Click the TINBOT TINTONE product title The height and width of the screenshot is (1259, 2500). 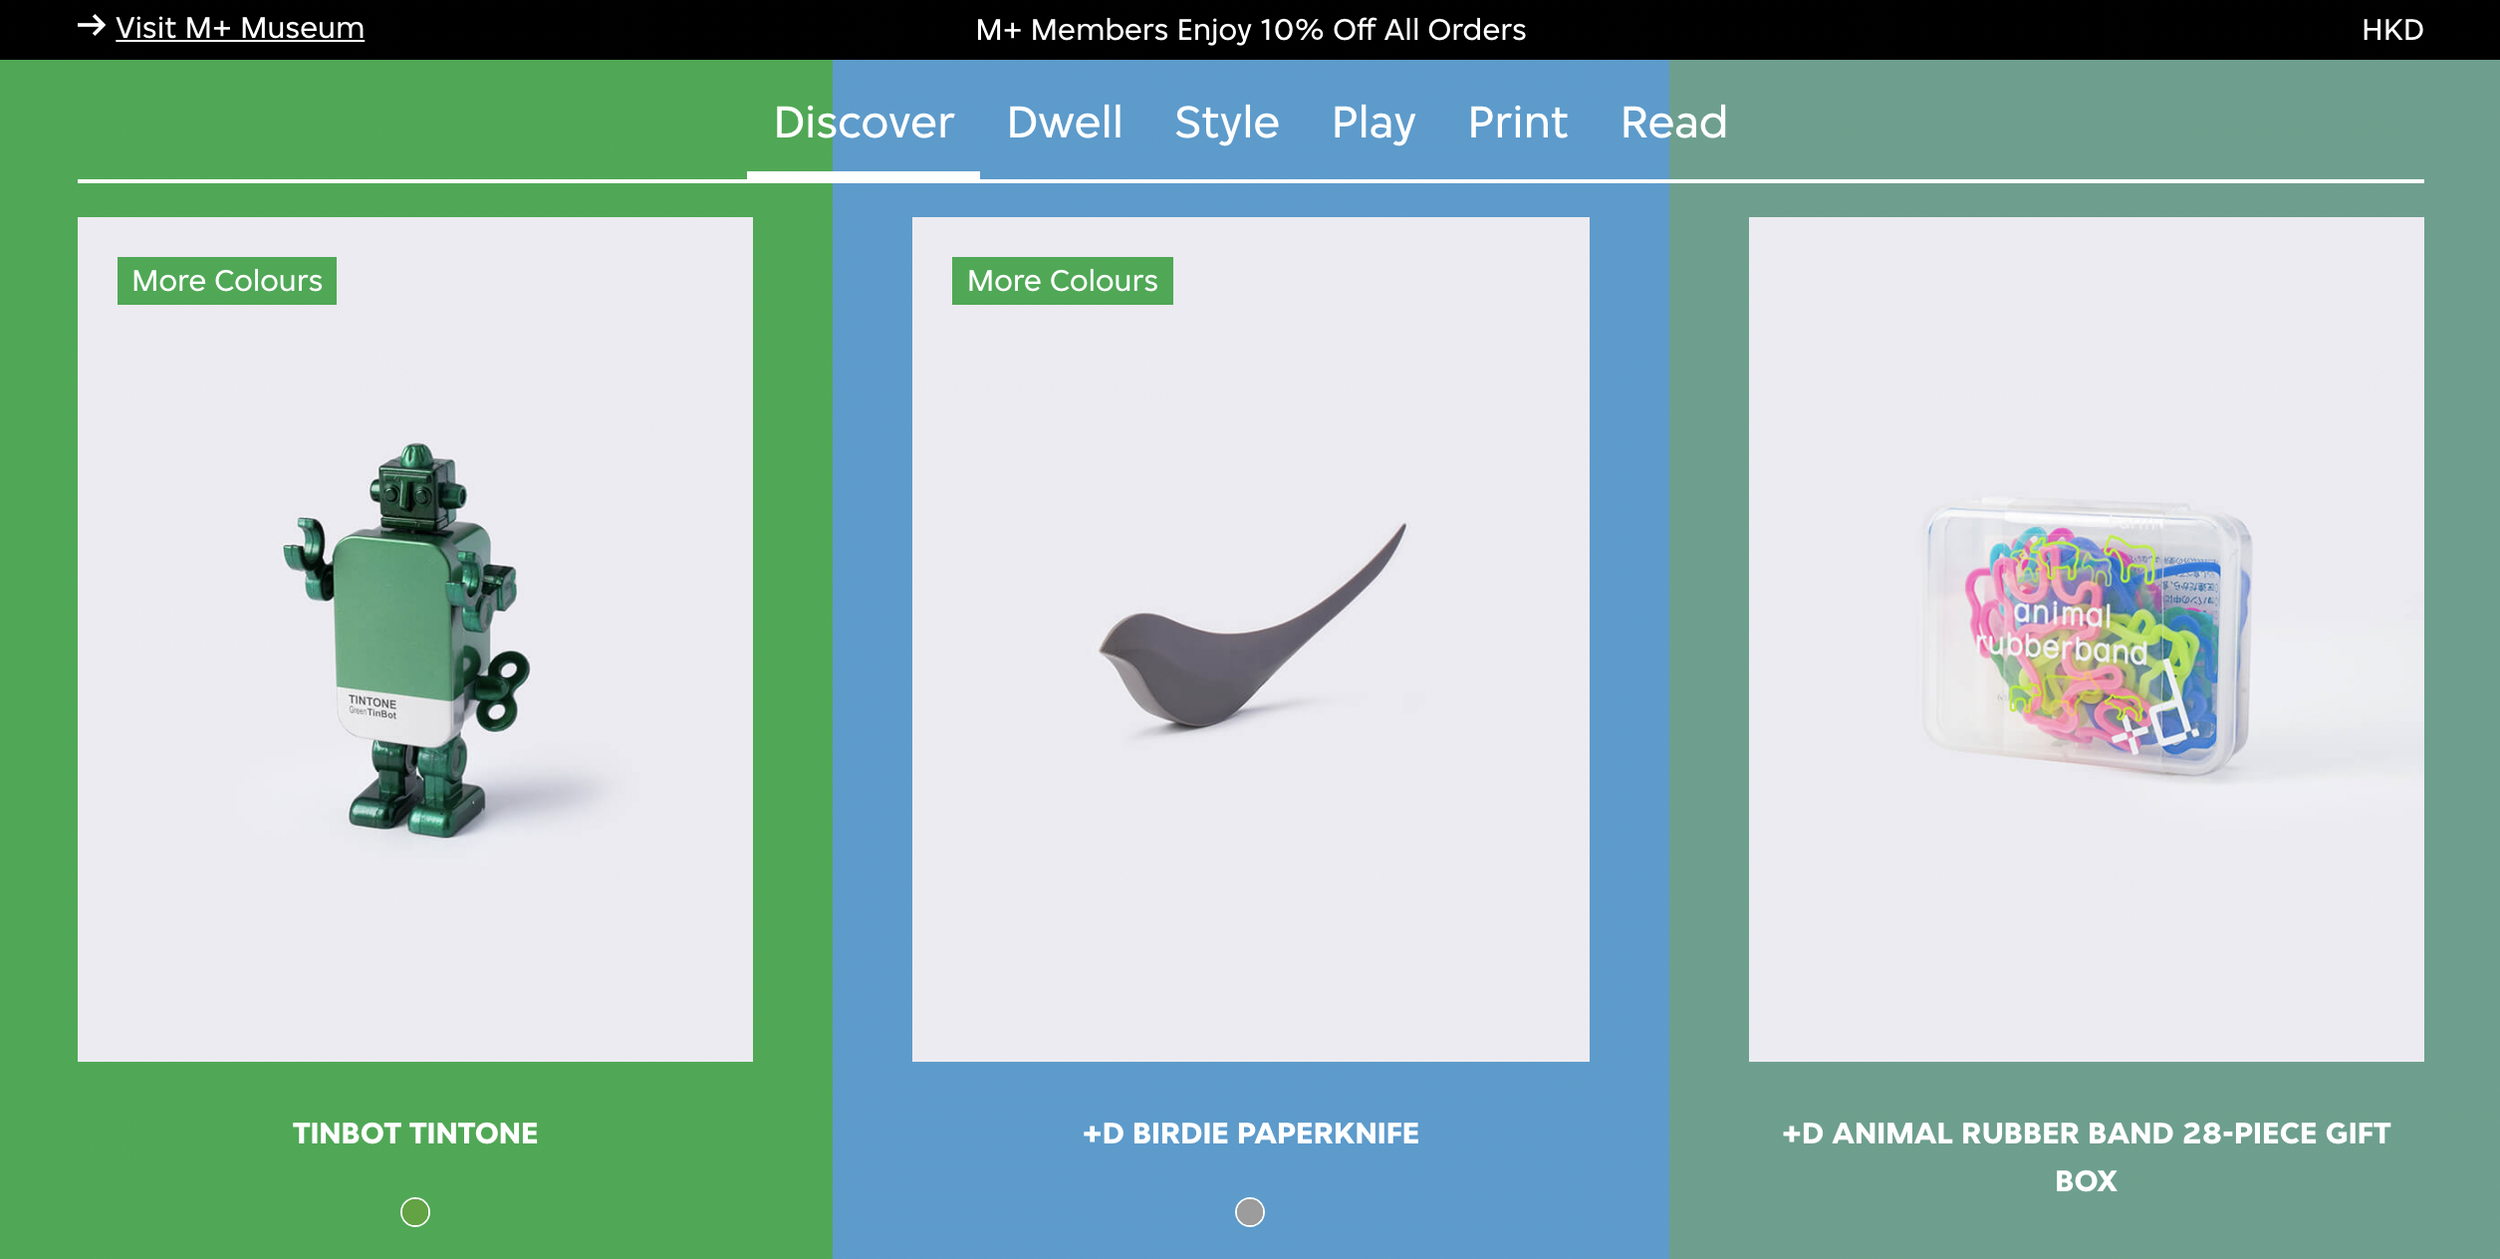415,1133
